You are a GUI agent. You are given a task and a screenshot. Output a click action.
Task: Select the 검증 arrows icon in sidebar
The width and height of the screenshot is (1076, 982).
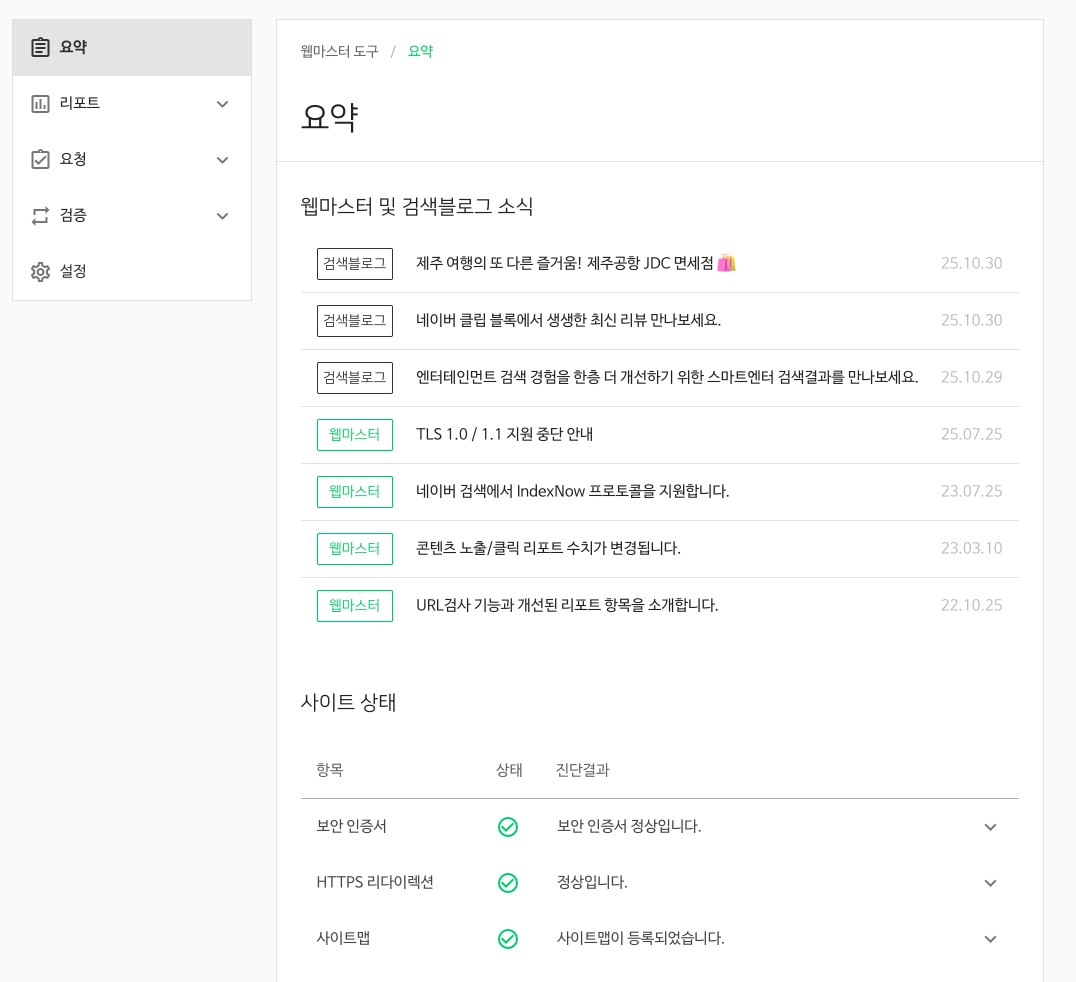[x=40, y=215]
